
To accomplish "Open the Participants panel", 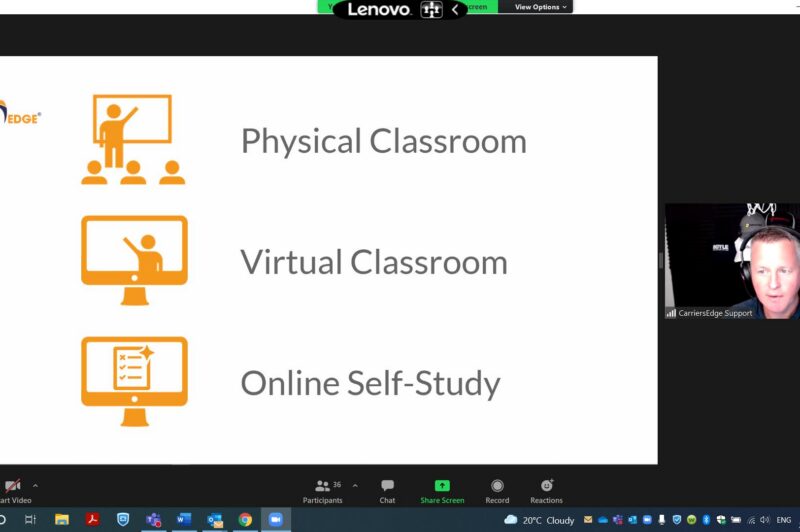I will pos(322,490).
